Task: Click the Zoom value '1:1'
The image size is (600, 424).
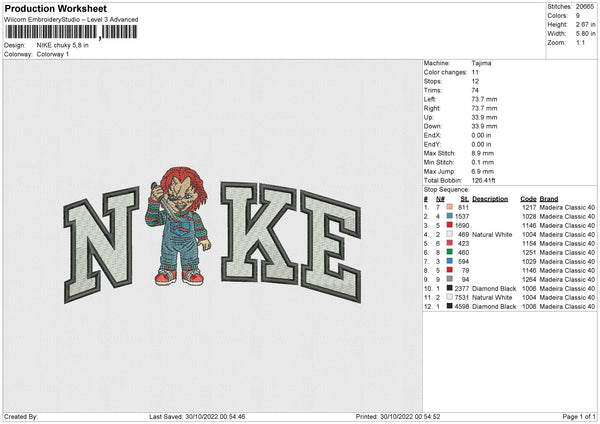Action: pyautogui.click(x=580, y=42)
